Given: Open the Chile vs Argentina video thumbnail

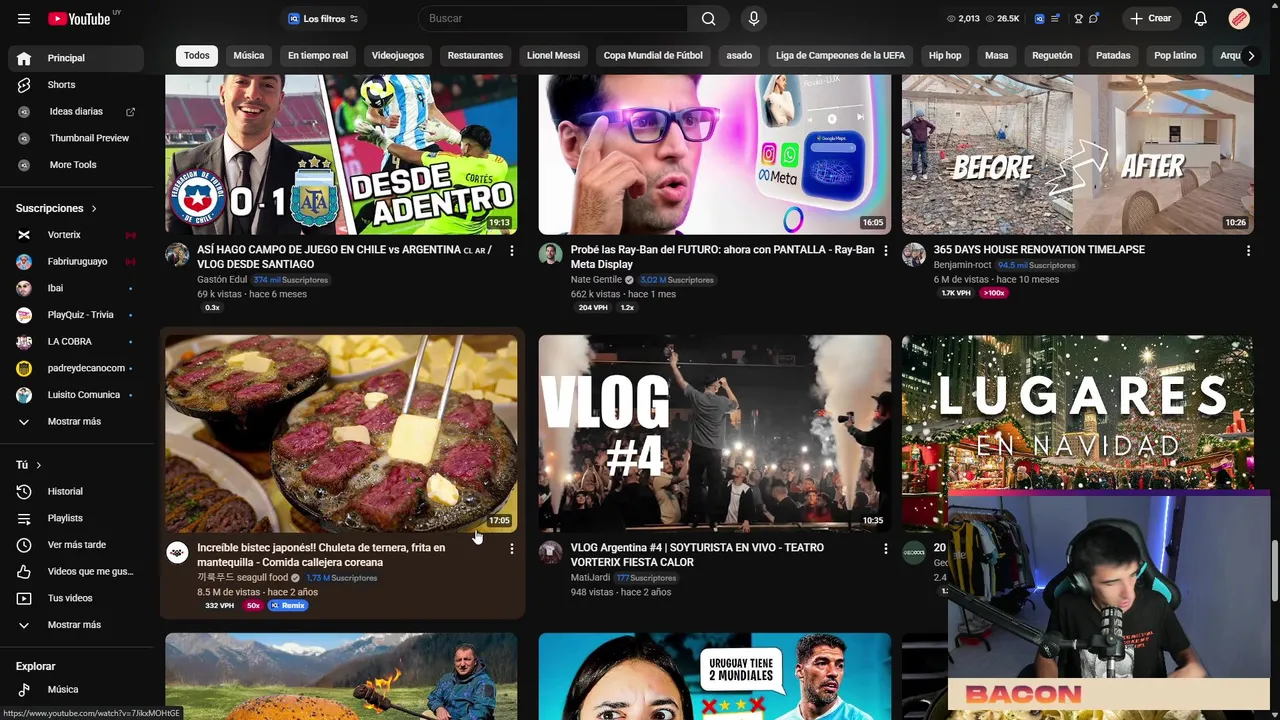Looking at the screenshot, I should (341, 154).
